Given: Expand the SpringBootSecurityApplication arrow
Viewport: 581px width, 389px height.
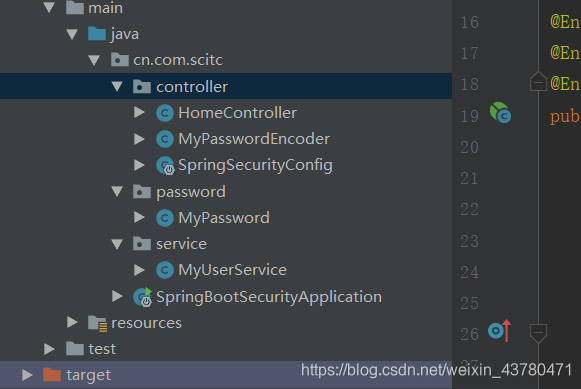Looking at the screenshot, I should (117, 296).
